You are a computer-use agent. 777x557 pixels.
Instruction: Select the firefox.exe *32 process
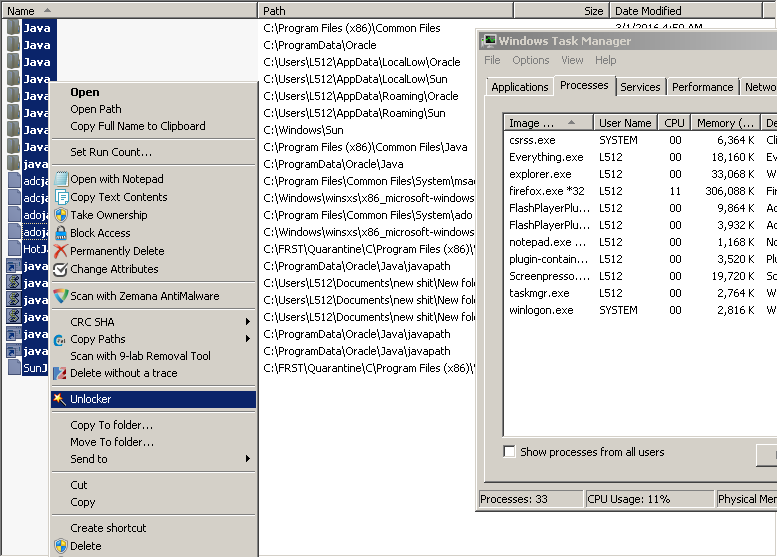[639, 191]
